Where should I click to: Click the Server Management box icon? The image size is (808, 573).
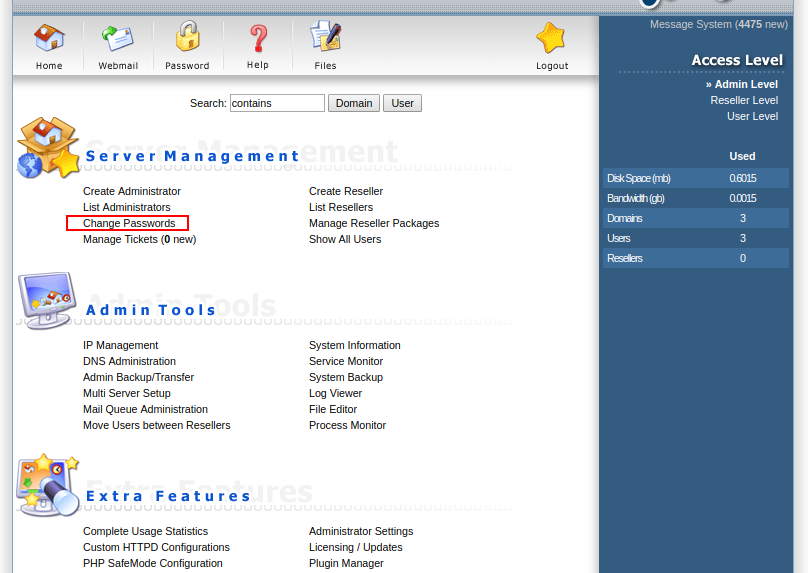click(48, 147)
